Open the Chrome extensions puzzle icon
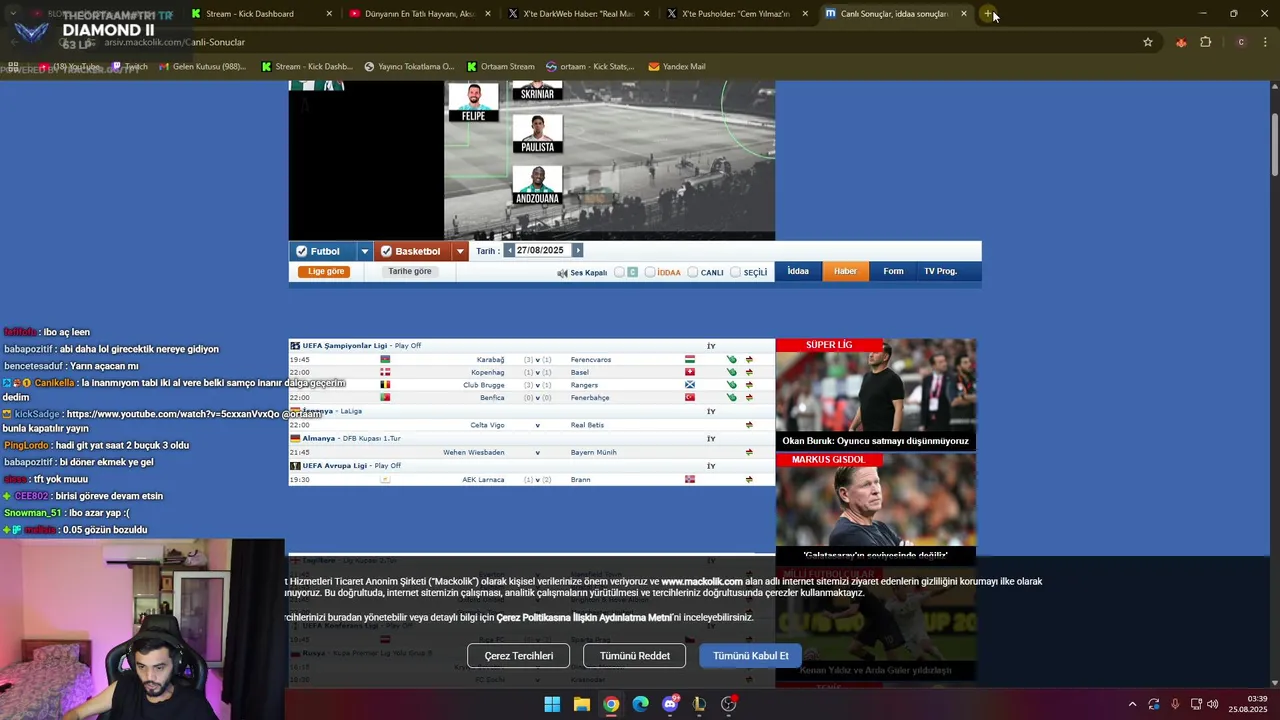The height and width of the screenshot is (720, 1280). (x=1205, y=42)
